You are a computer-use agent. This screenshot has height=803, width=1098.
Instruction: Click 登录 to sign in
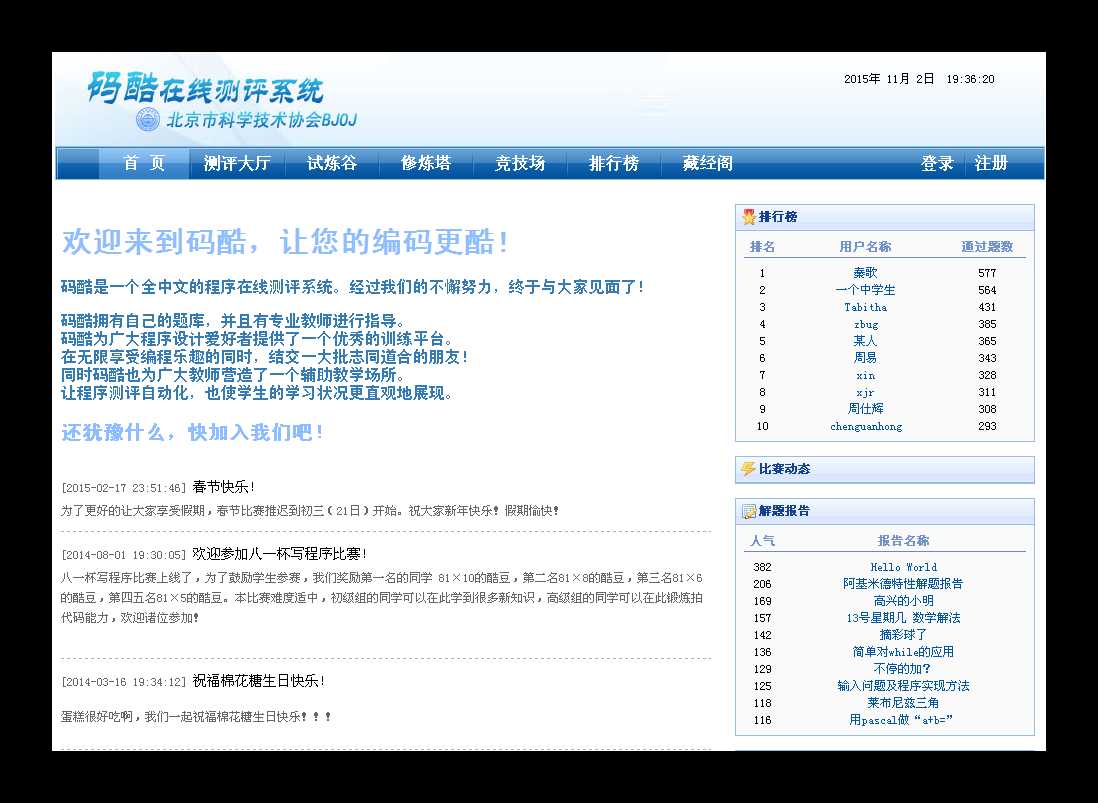937,163
